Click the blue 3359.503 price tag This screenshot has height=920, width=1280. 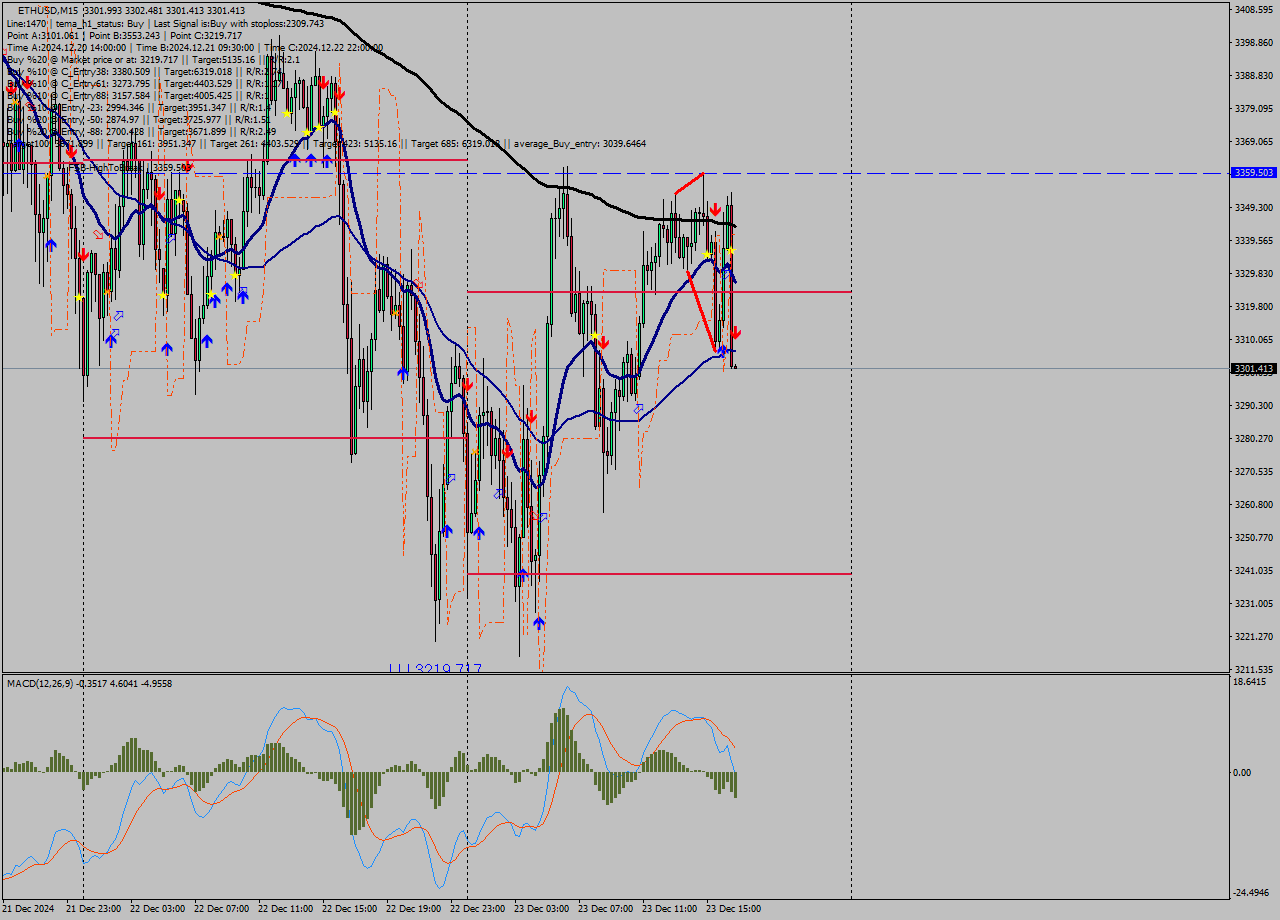tap(1254, 173)
